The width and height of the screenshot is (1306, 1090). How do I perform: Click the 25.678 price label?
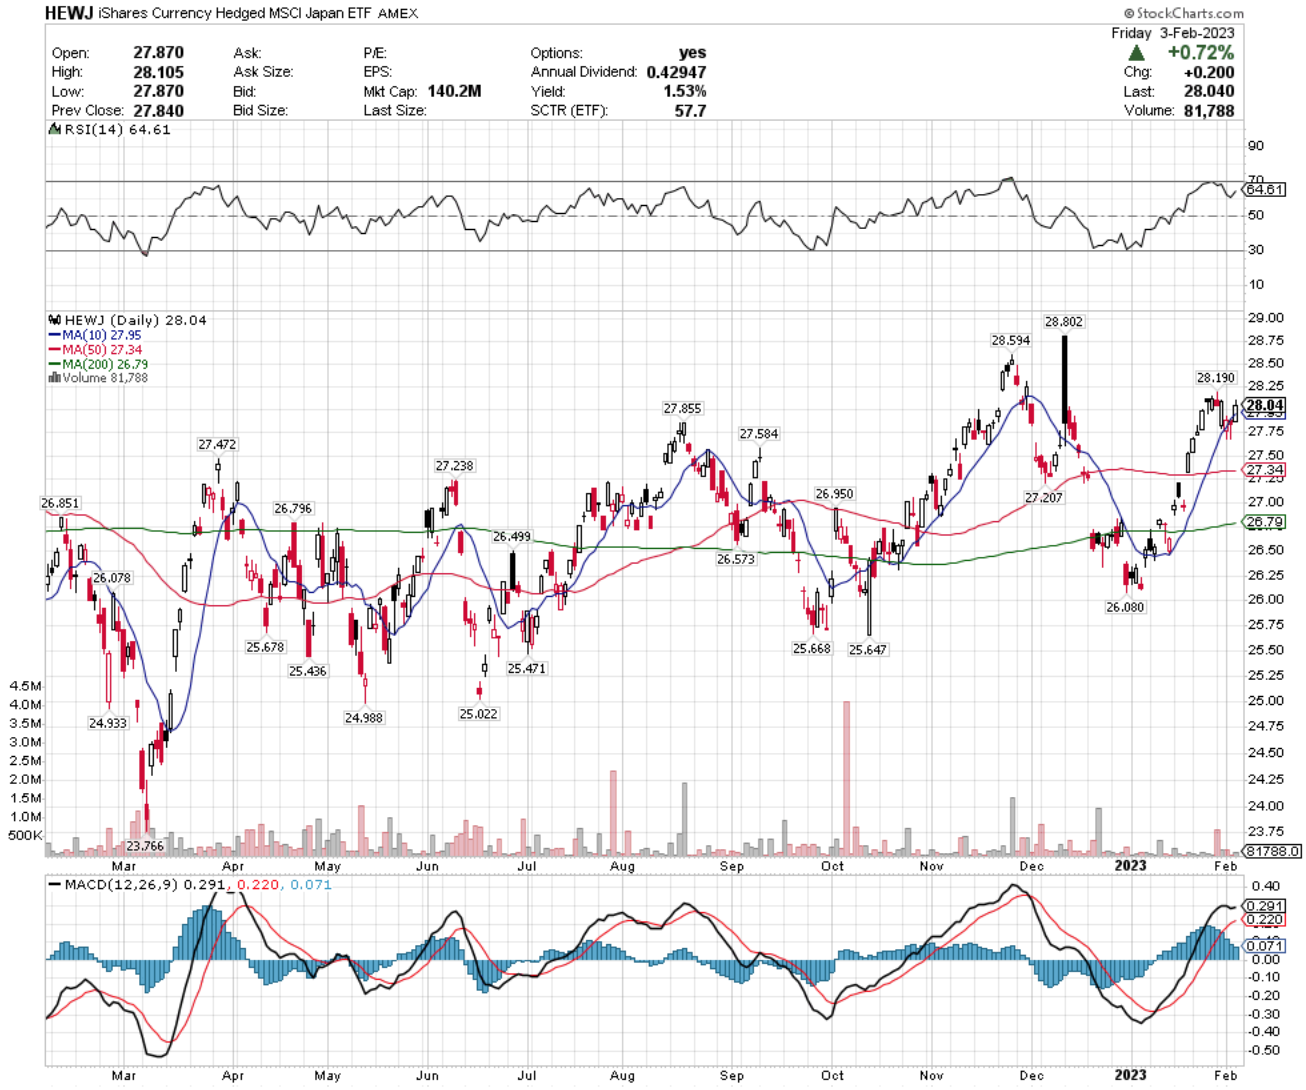(265, 648)
